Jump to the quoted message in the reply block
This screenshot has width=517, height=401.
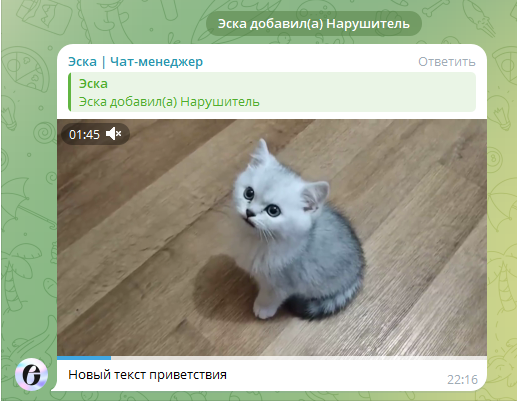[x=272, y=92]
